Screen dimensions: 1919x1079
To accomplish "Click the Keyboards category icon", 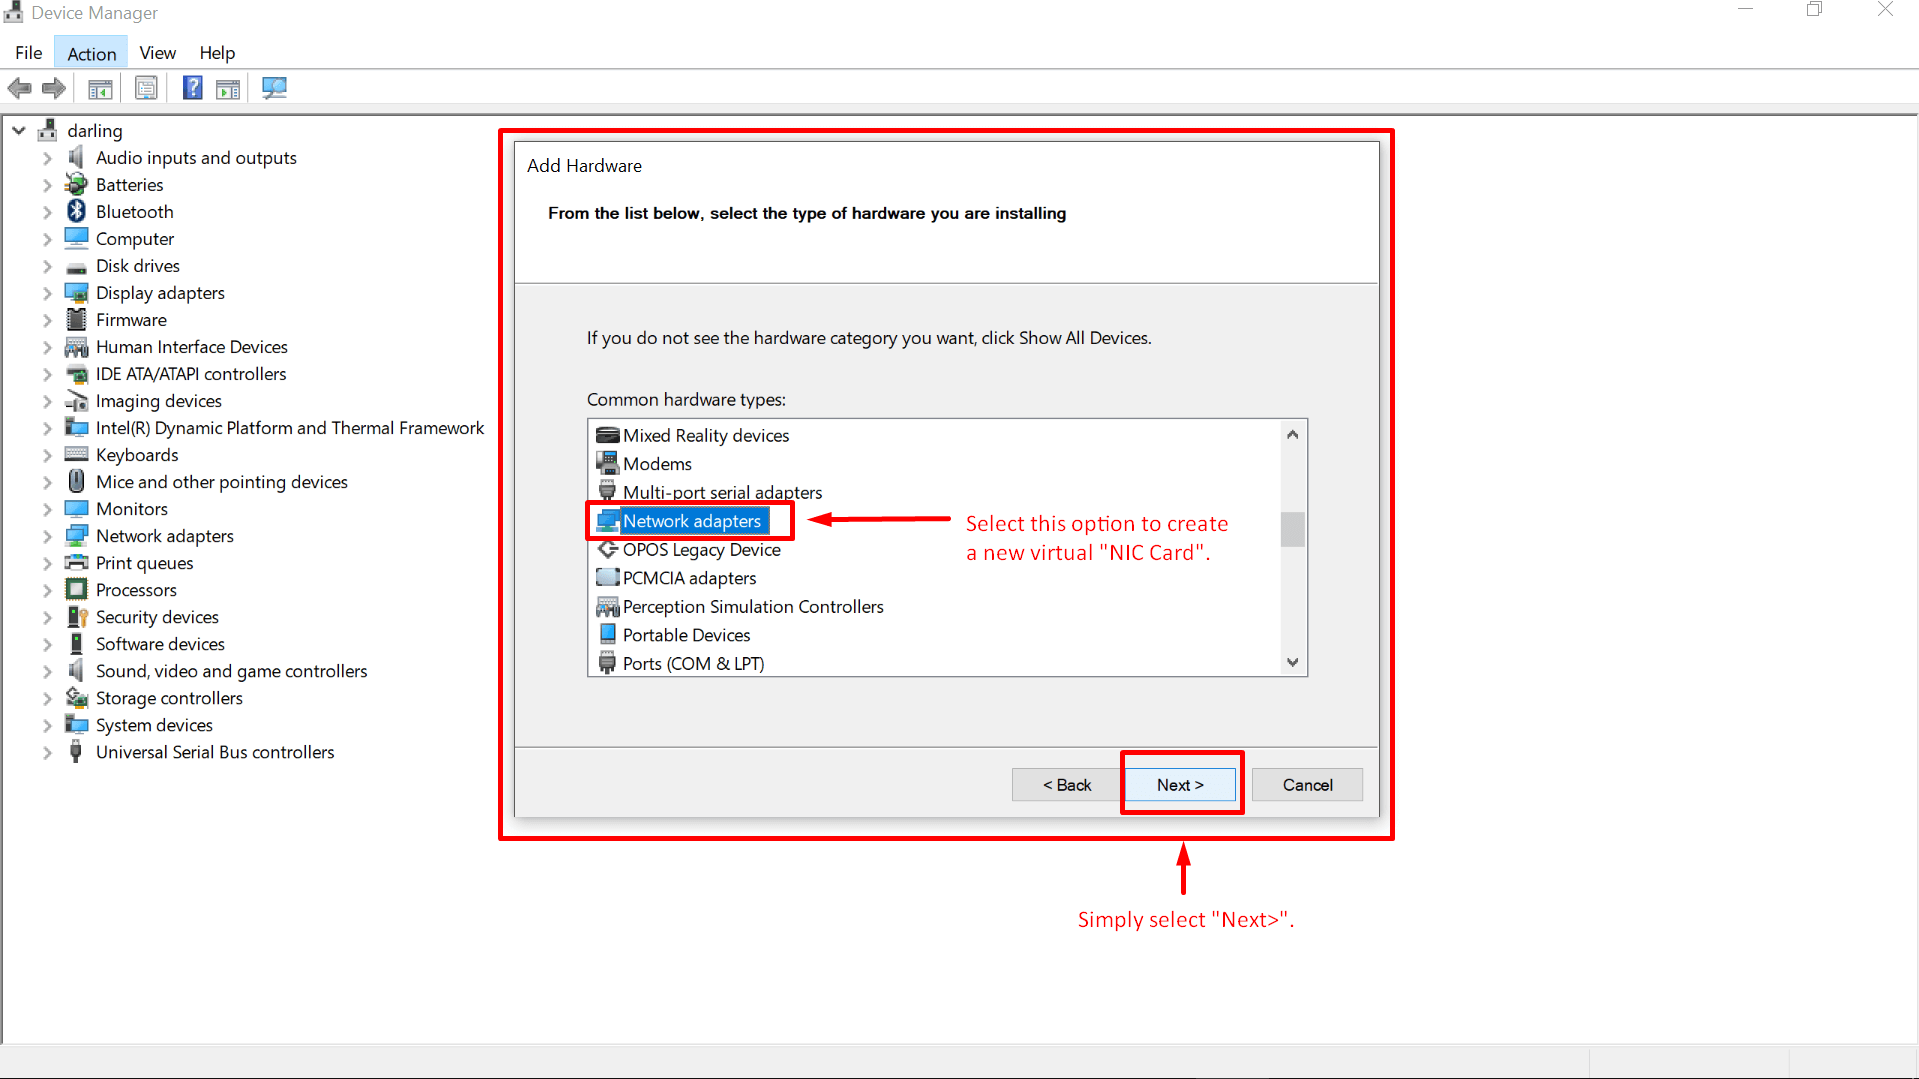I will [x=76, y=454].
